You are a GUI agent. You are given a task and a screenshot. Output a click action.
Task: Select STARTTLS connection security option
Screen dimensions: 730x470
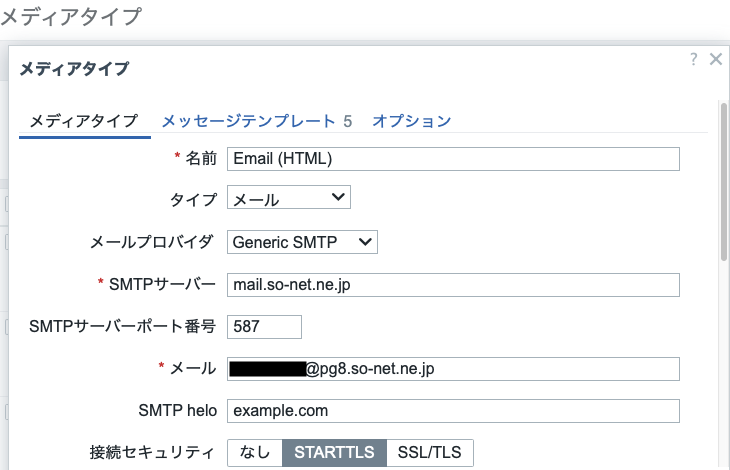(334, 452)
